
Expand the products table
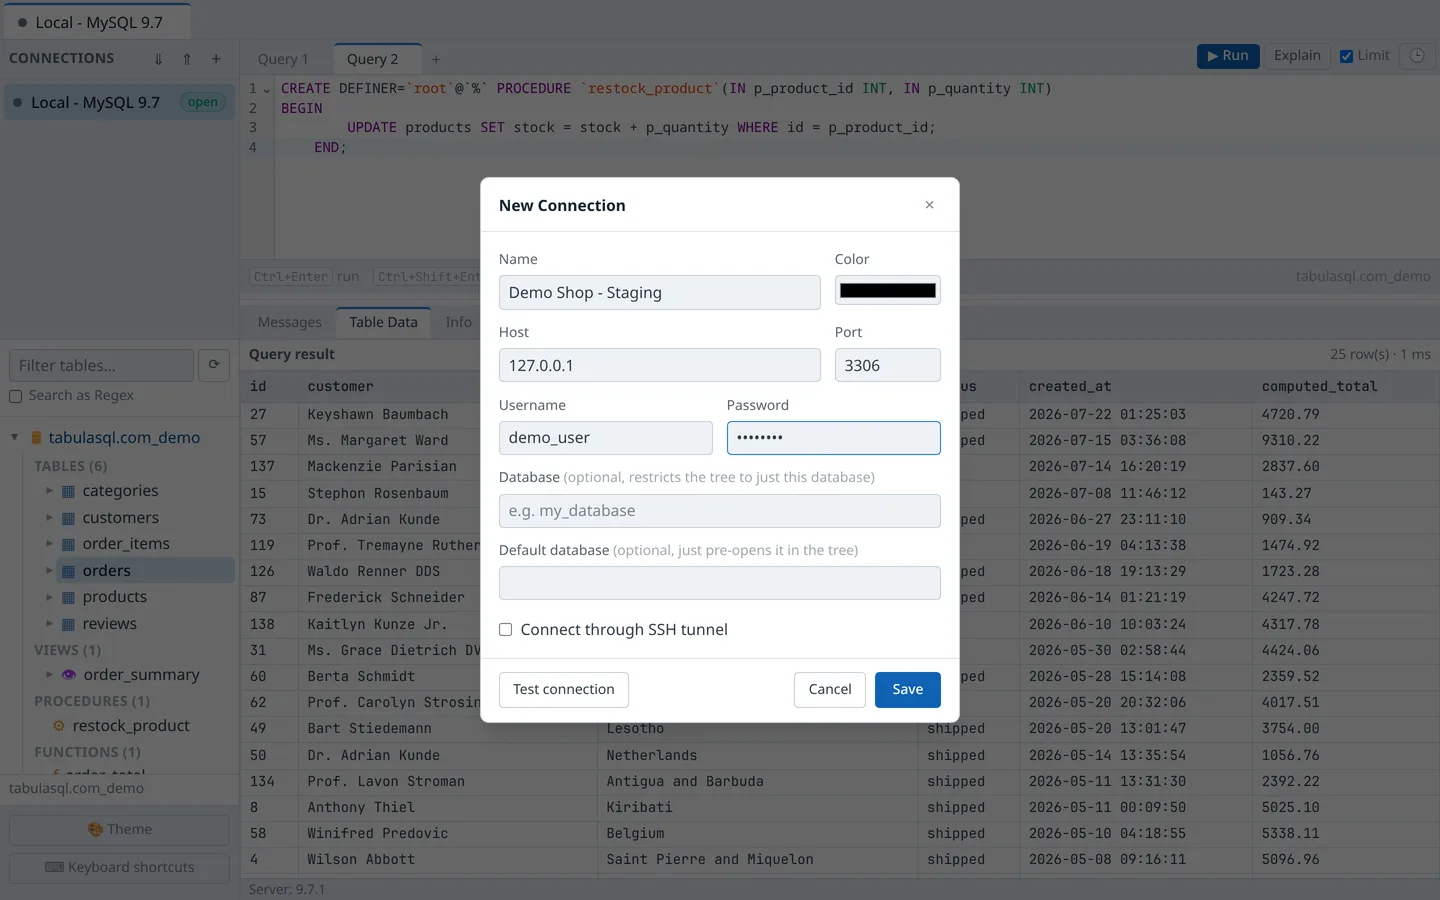click(50, 597)
